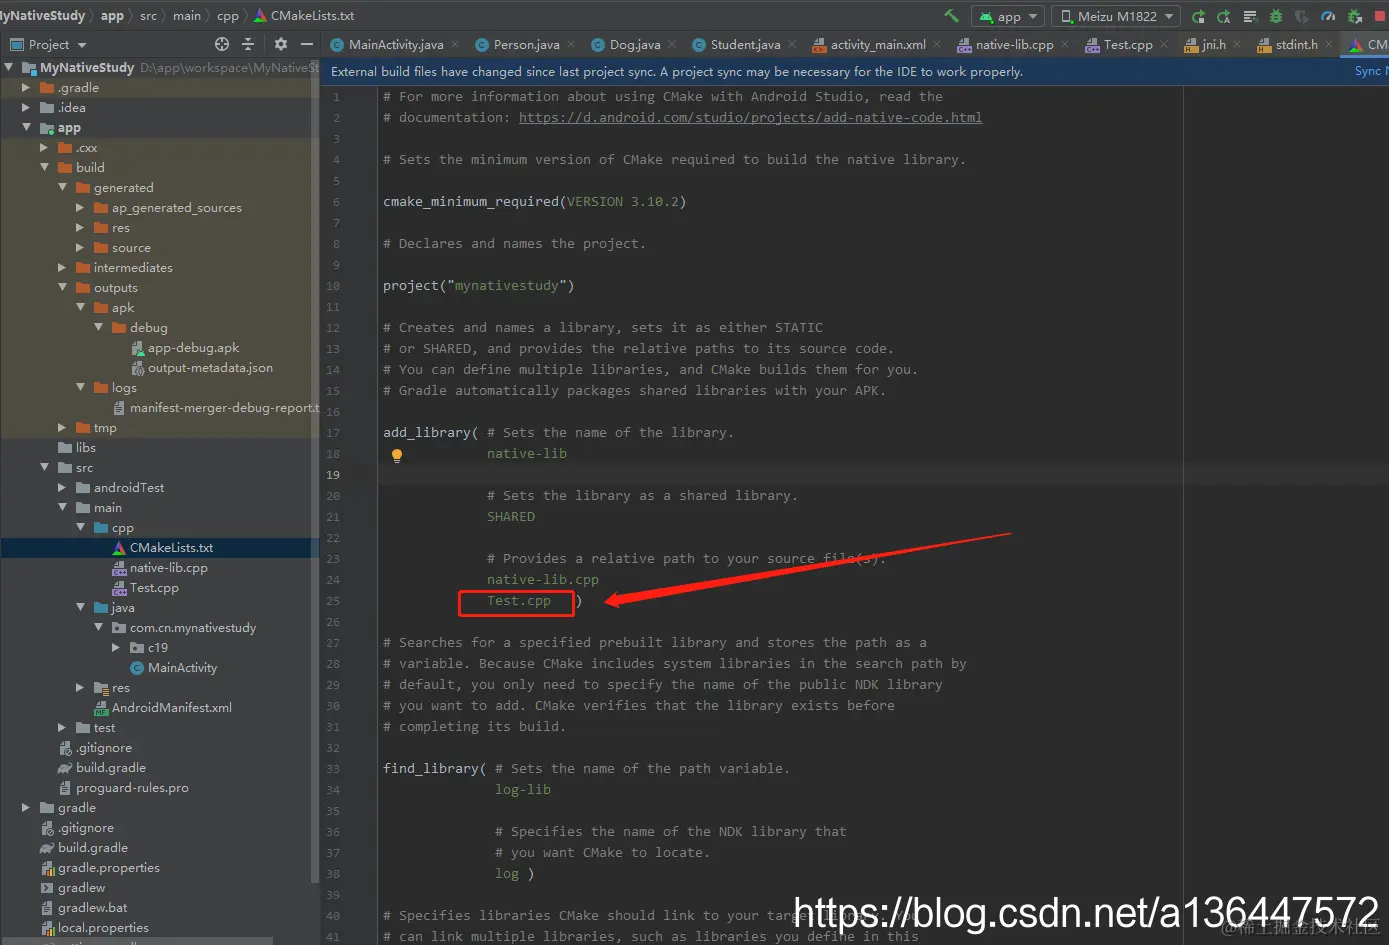Collapse the app module folder
Screen dimensions: 1389x945
pyautogui.click(x=27, y=128)
